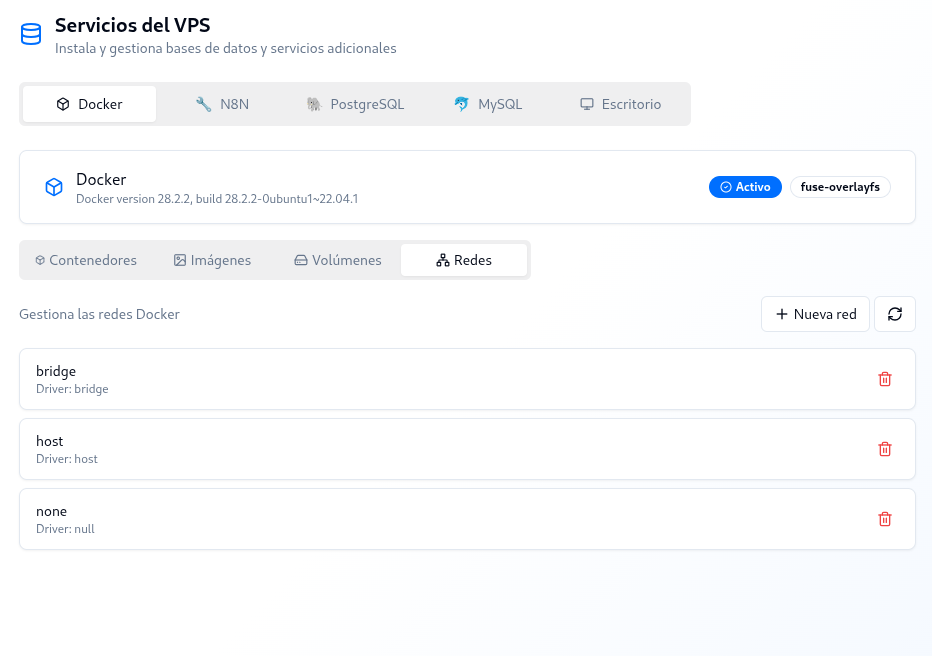Click the 'Gestiona las redes Docker' text
Image resolution: width=932 pixels, height=656 pixels.
tap(99, 314)
